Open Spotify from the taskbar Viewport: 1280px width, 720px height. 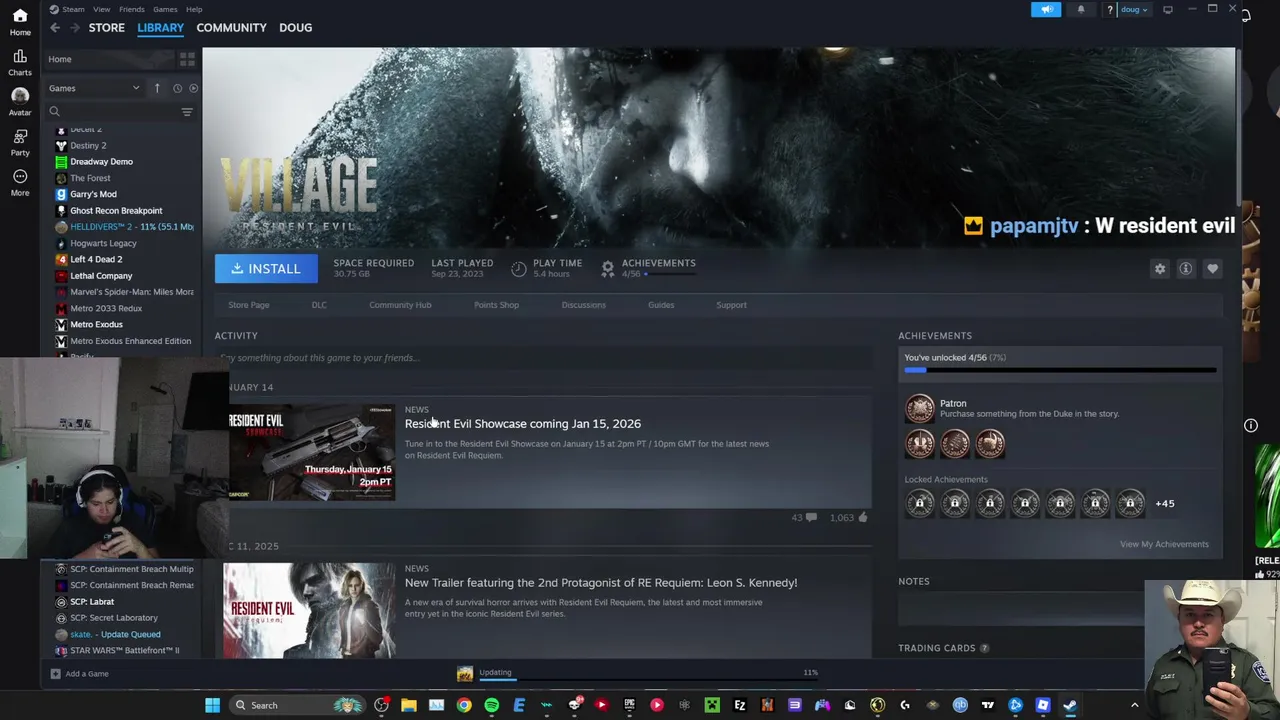point(491,705)
